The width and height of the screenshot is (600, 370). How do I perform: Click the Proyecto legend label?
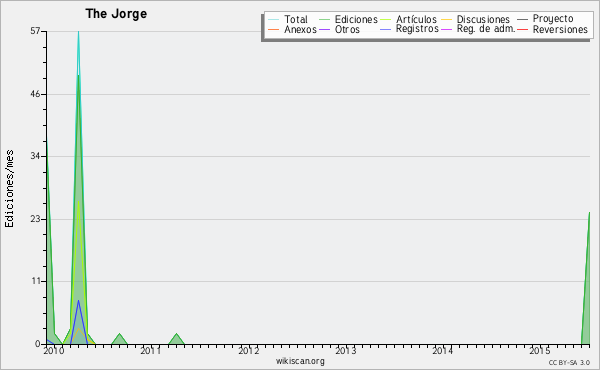(x=553, y=18)
